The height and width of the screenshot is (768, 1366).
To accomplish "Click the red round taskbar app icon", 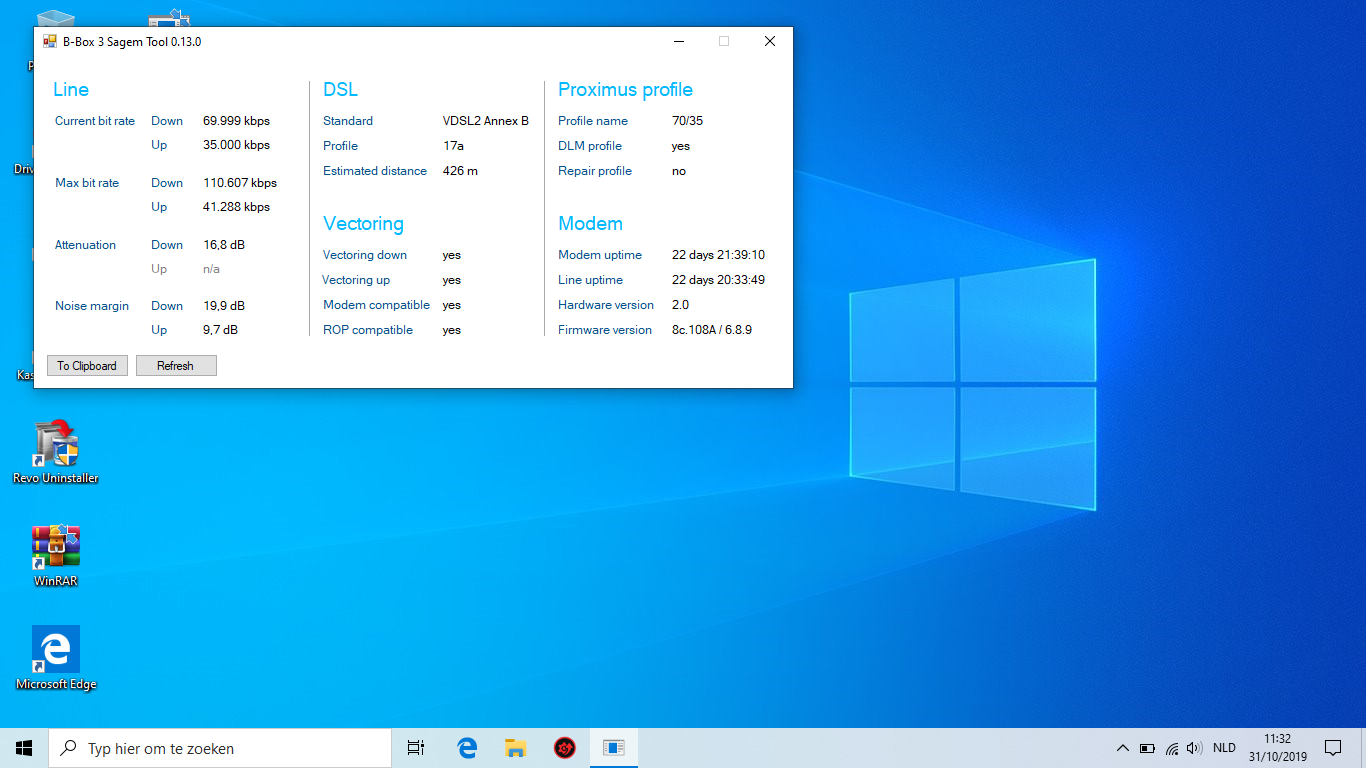I will click(565, 748).
